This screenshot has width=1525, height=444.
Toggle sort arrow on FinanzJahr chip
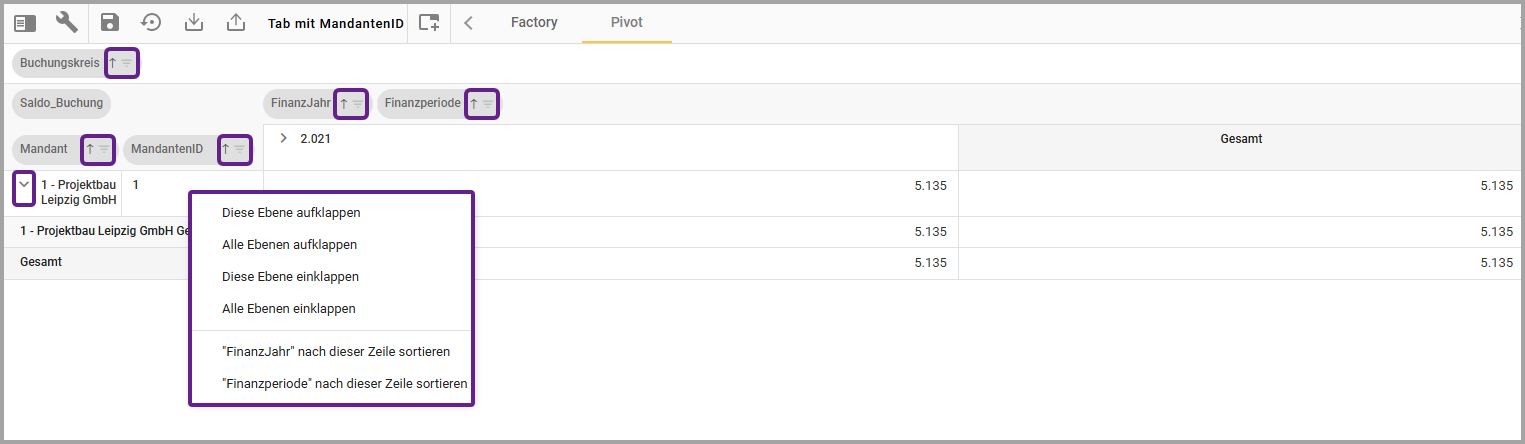344,103
